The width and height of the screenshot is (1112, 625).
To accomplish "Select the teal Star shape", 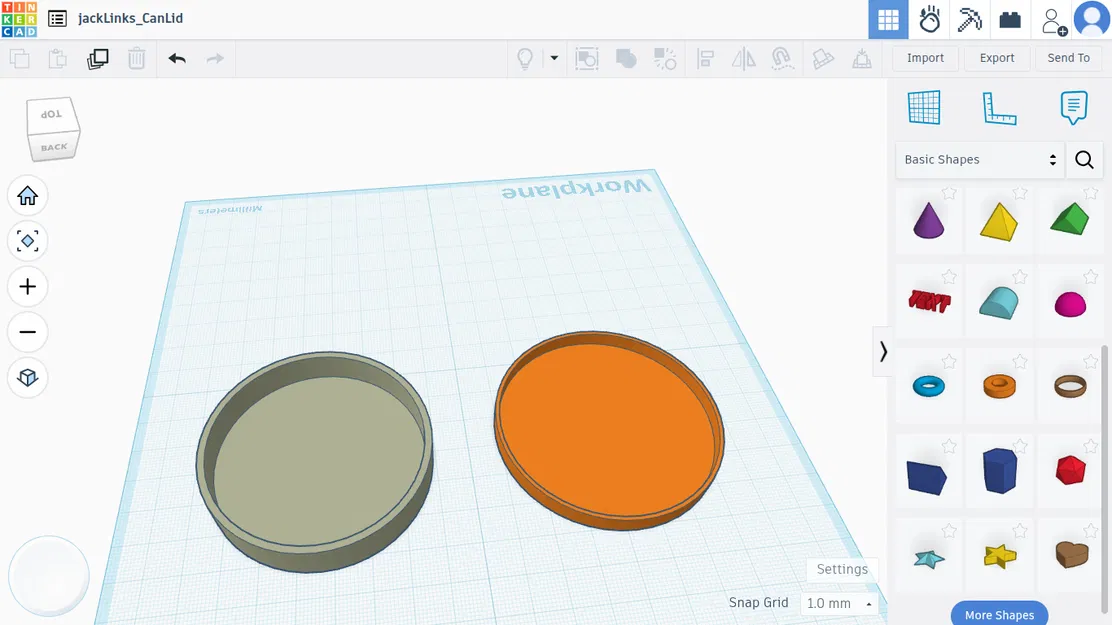I will (929, 559).
